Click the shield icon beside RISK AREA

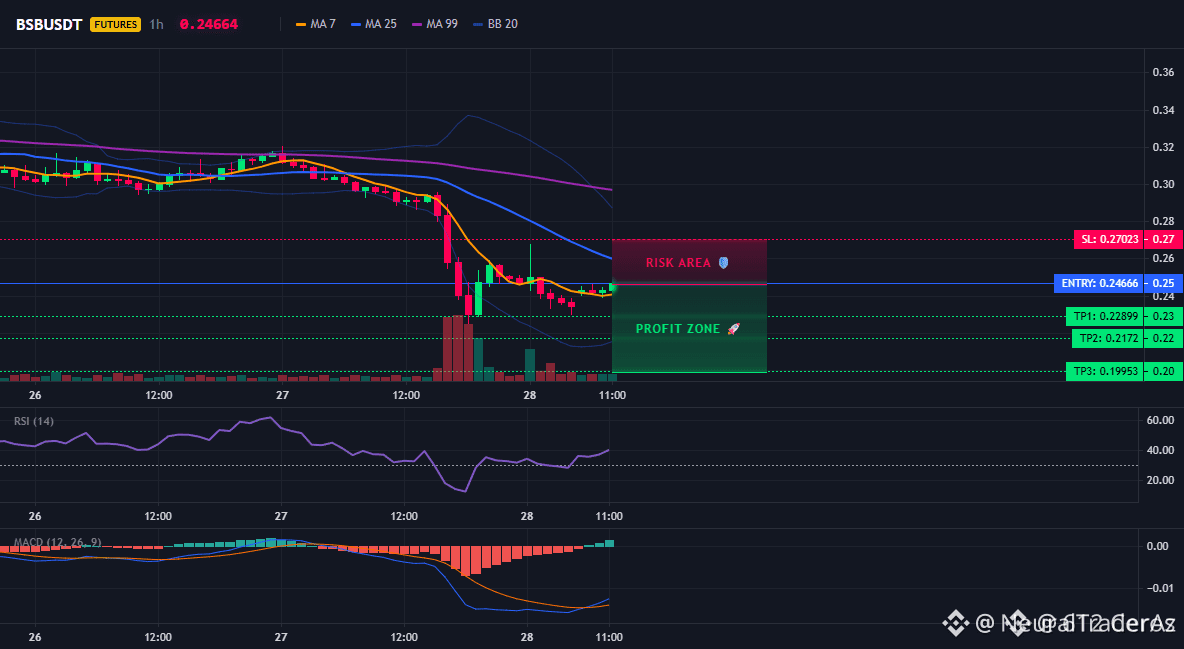pyautogui.click(x=723, y=263)
